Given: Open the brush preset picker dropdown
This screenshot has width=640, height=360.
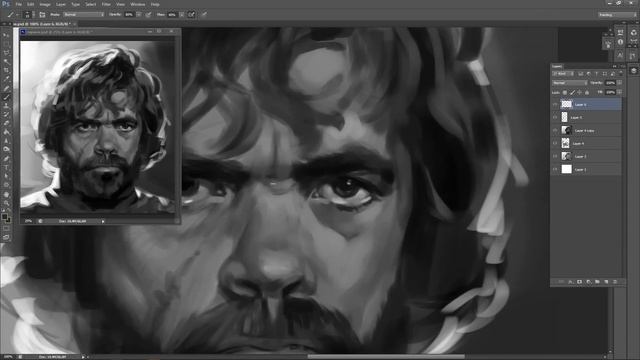Looking at the screenshot, I should click(33, 15).
